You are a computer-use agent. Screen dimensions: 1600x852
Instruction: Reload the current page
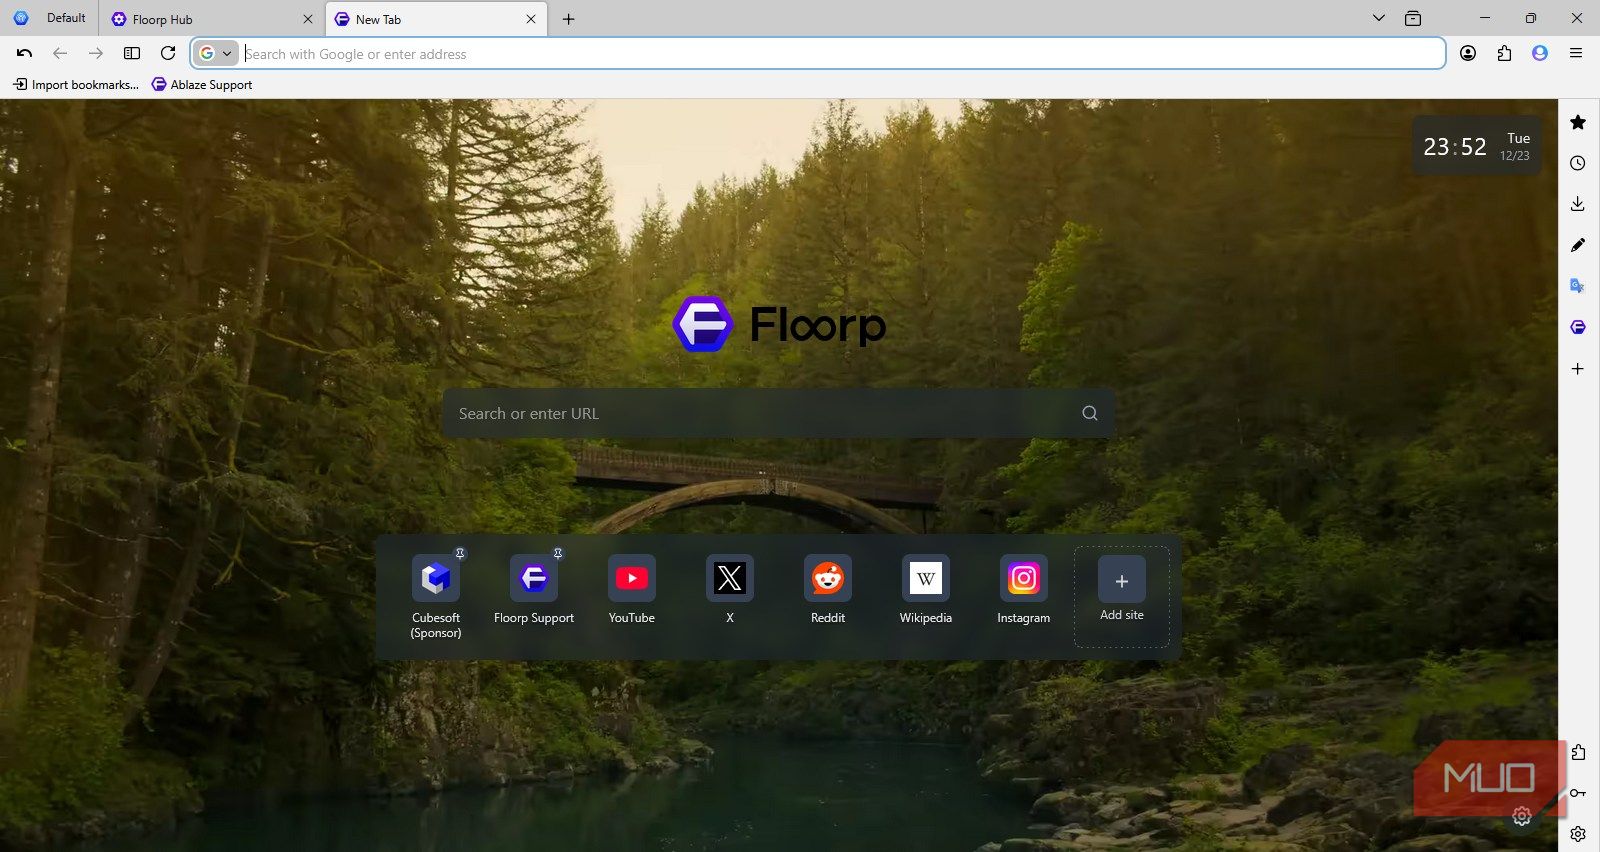168,54
